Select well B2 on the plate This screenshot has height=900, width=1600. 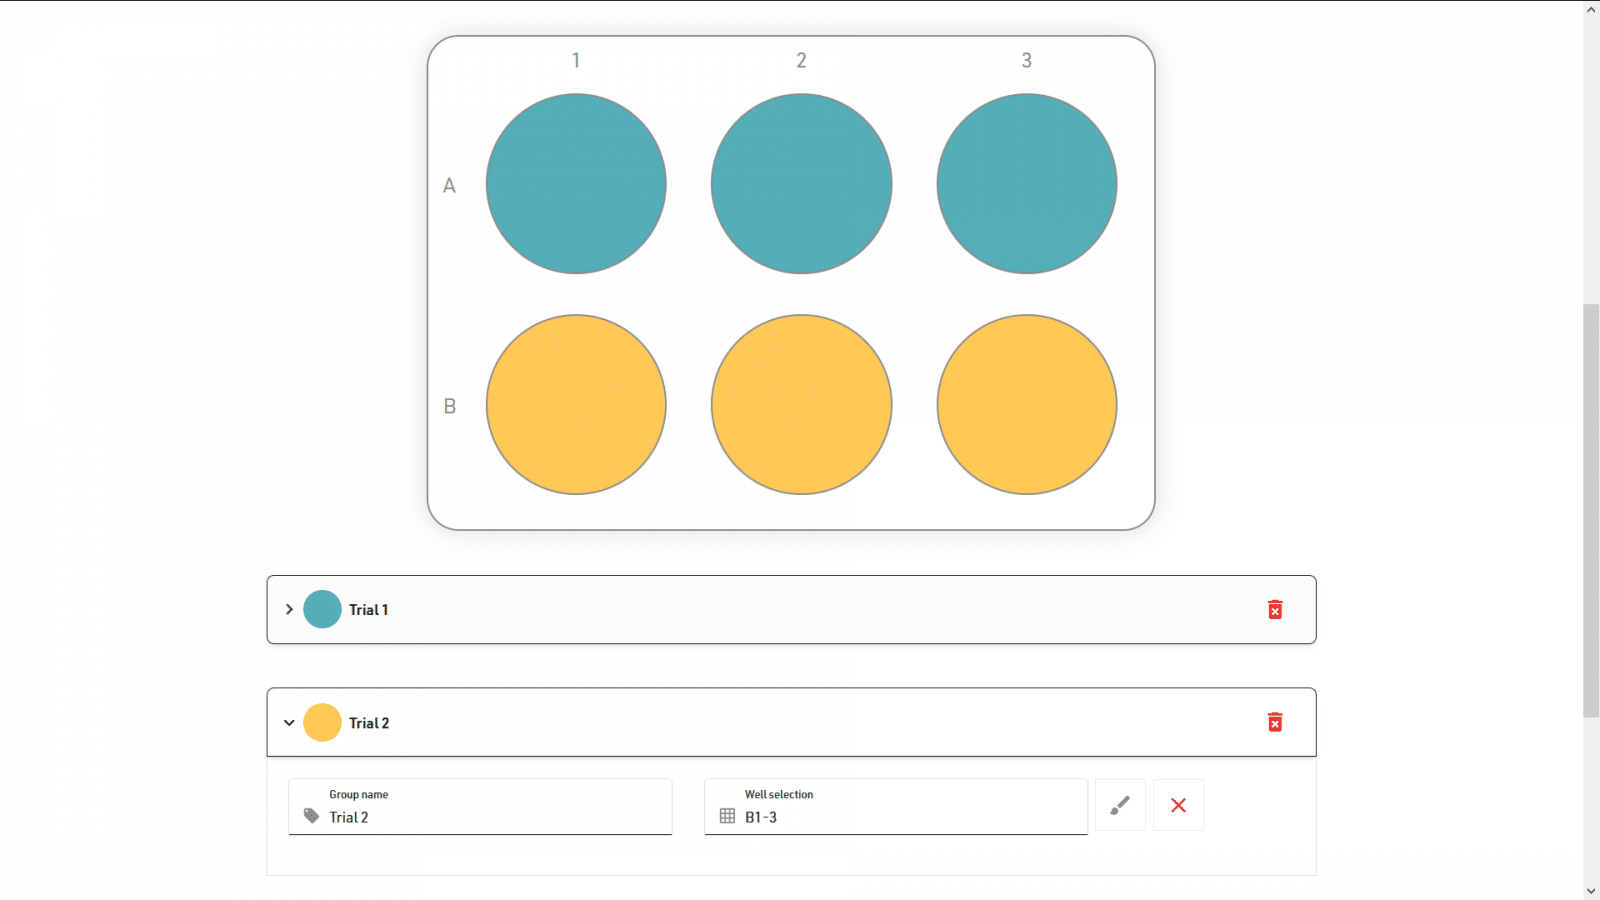[801, 405]
